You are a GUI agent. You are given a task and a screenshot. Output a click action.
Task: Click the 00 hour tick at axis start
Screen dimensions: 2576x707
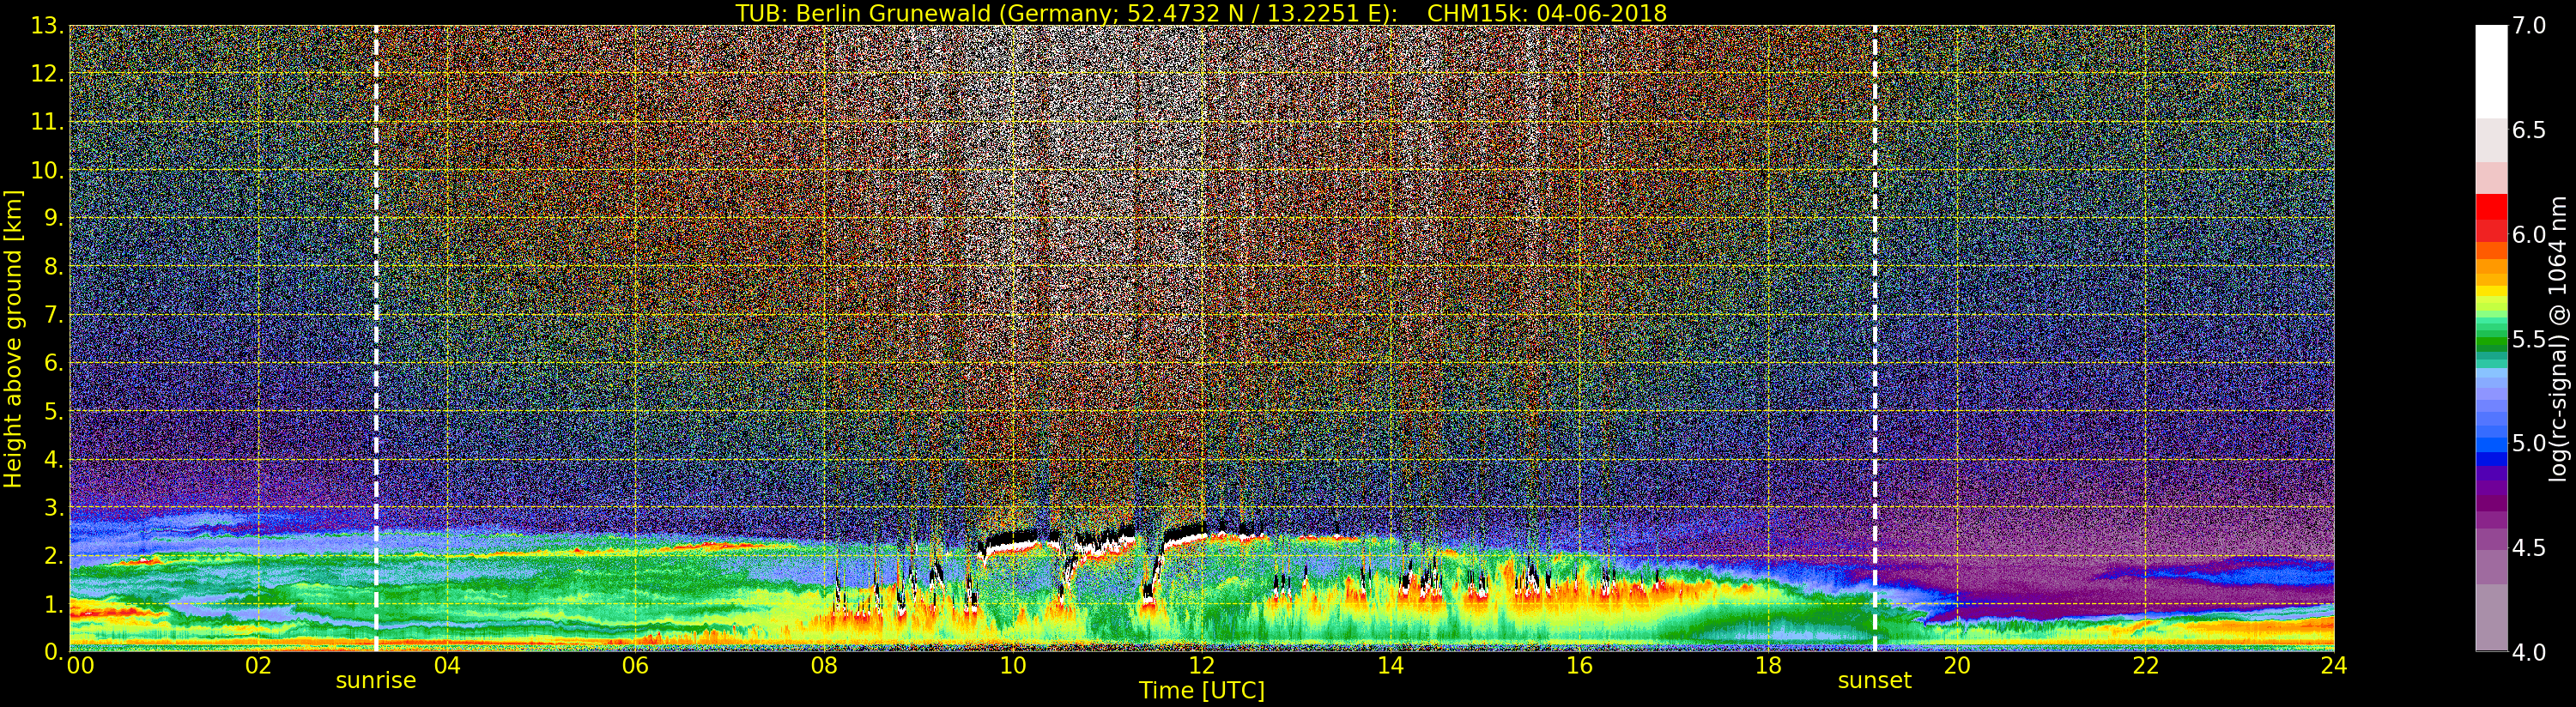pyautogui.click(x=80, y=666)
